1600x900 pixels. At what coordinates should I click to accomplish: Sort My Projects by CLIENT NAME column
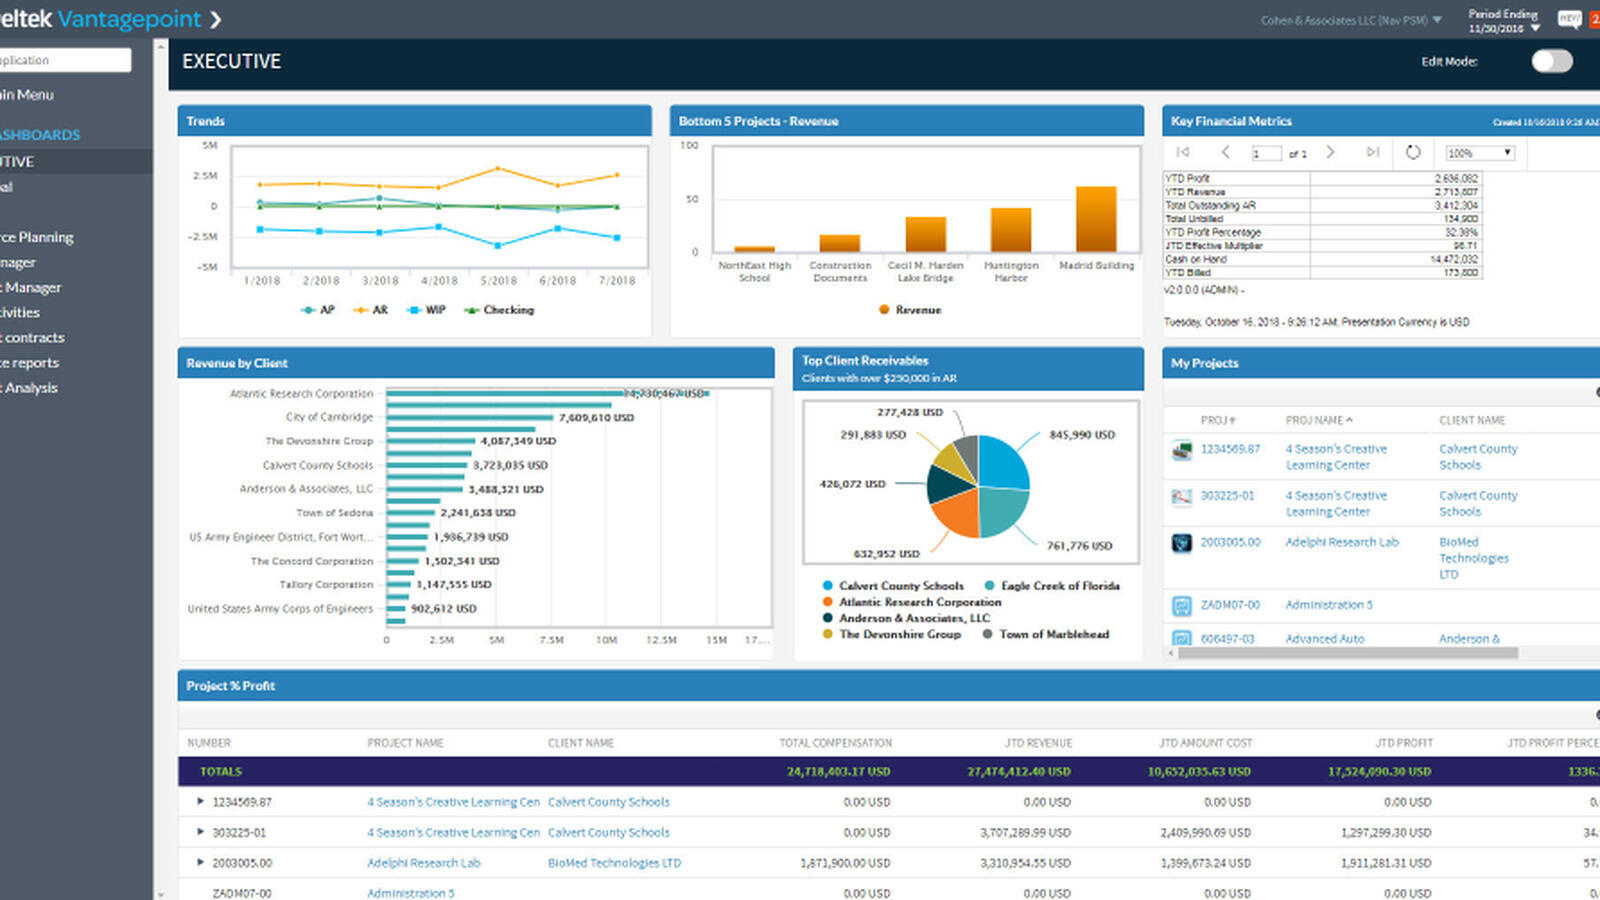point(1472,420)
